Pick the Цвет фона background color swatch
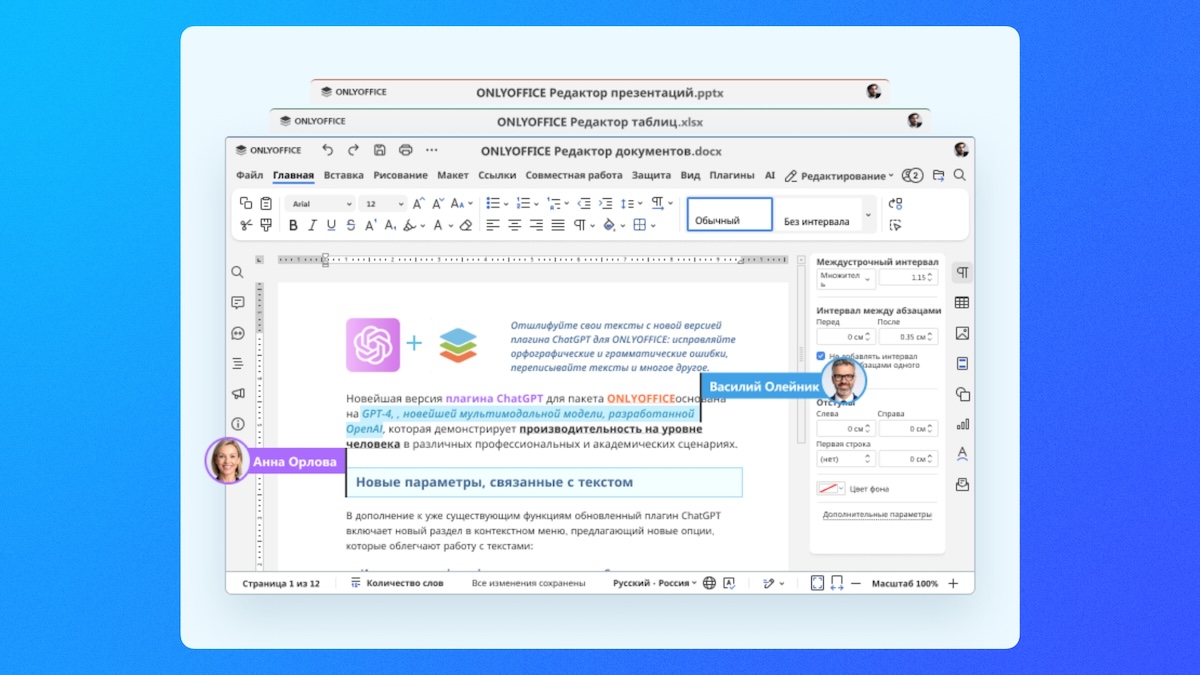 click(831, 489)
